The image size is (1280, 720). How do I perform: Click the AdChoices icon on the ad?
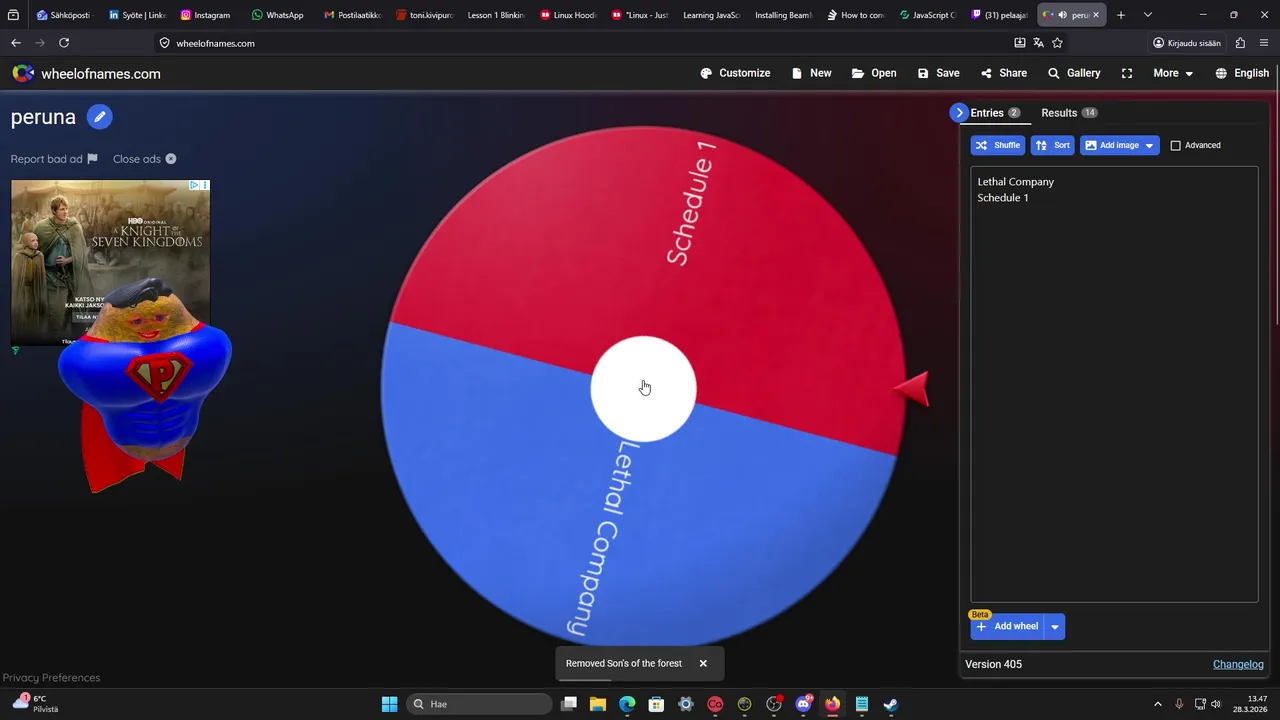[x=195, y=185]
